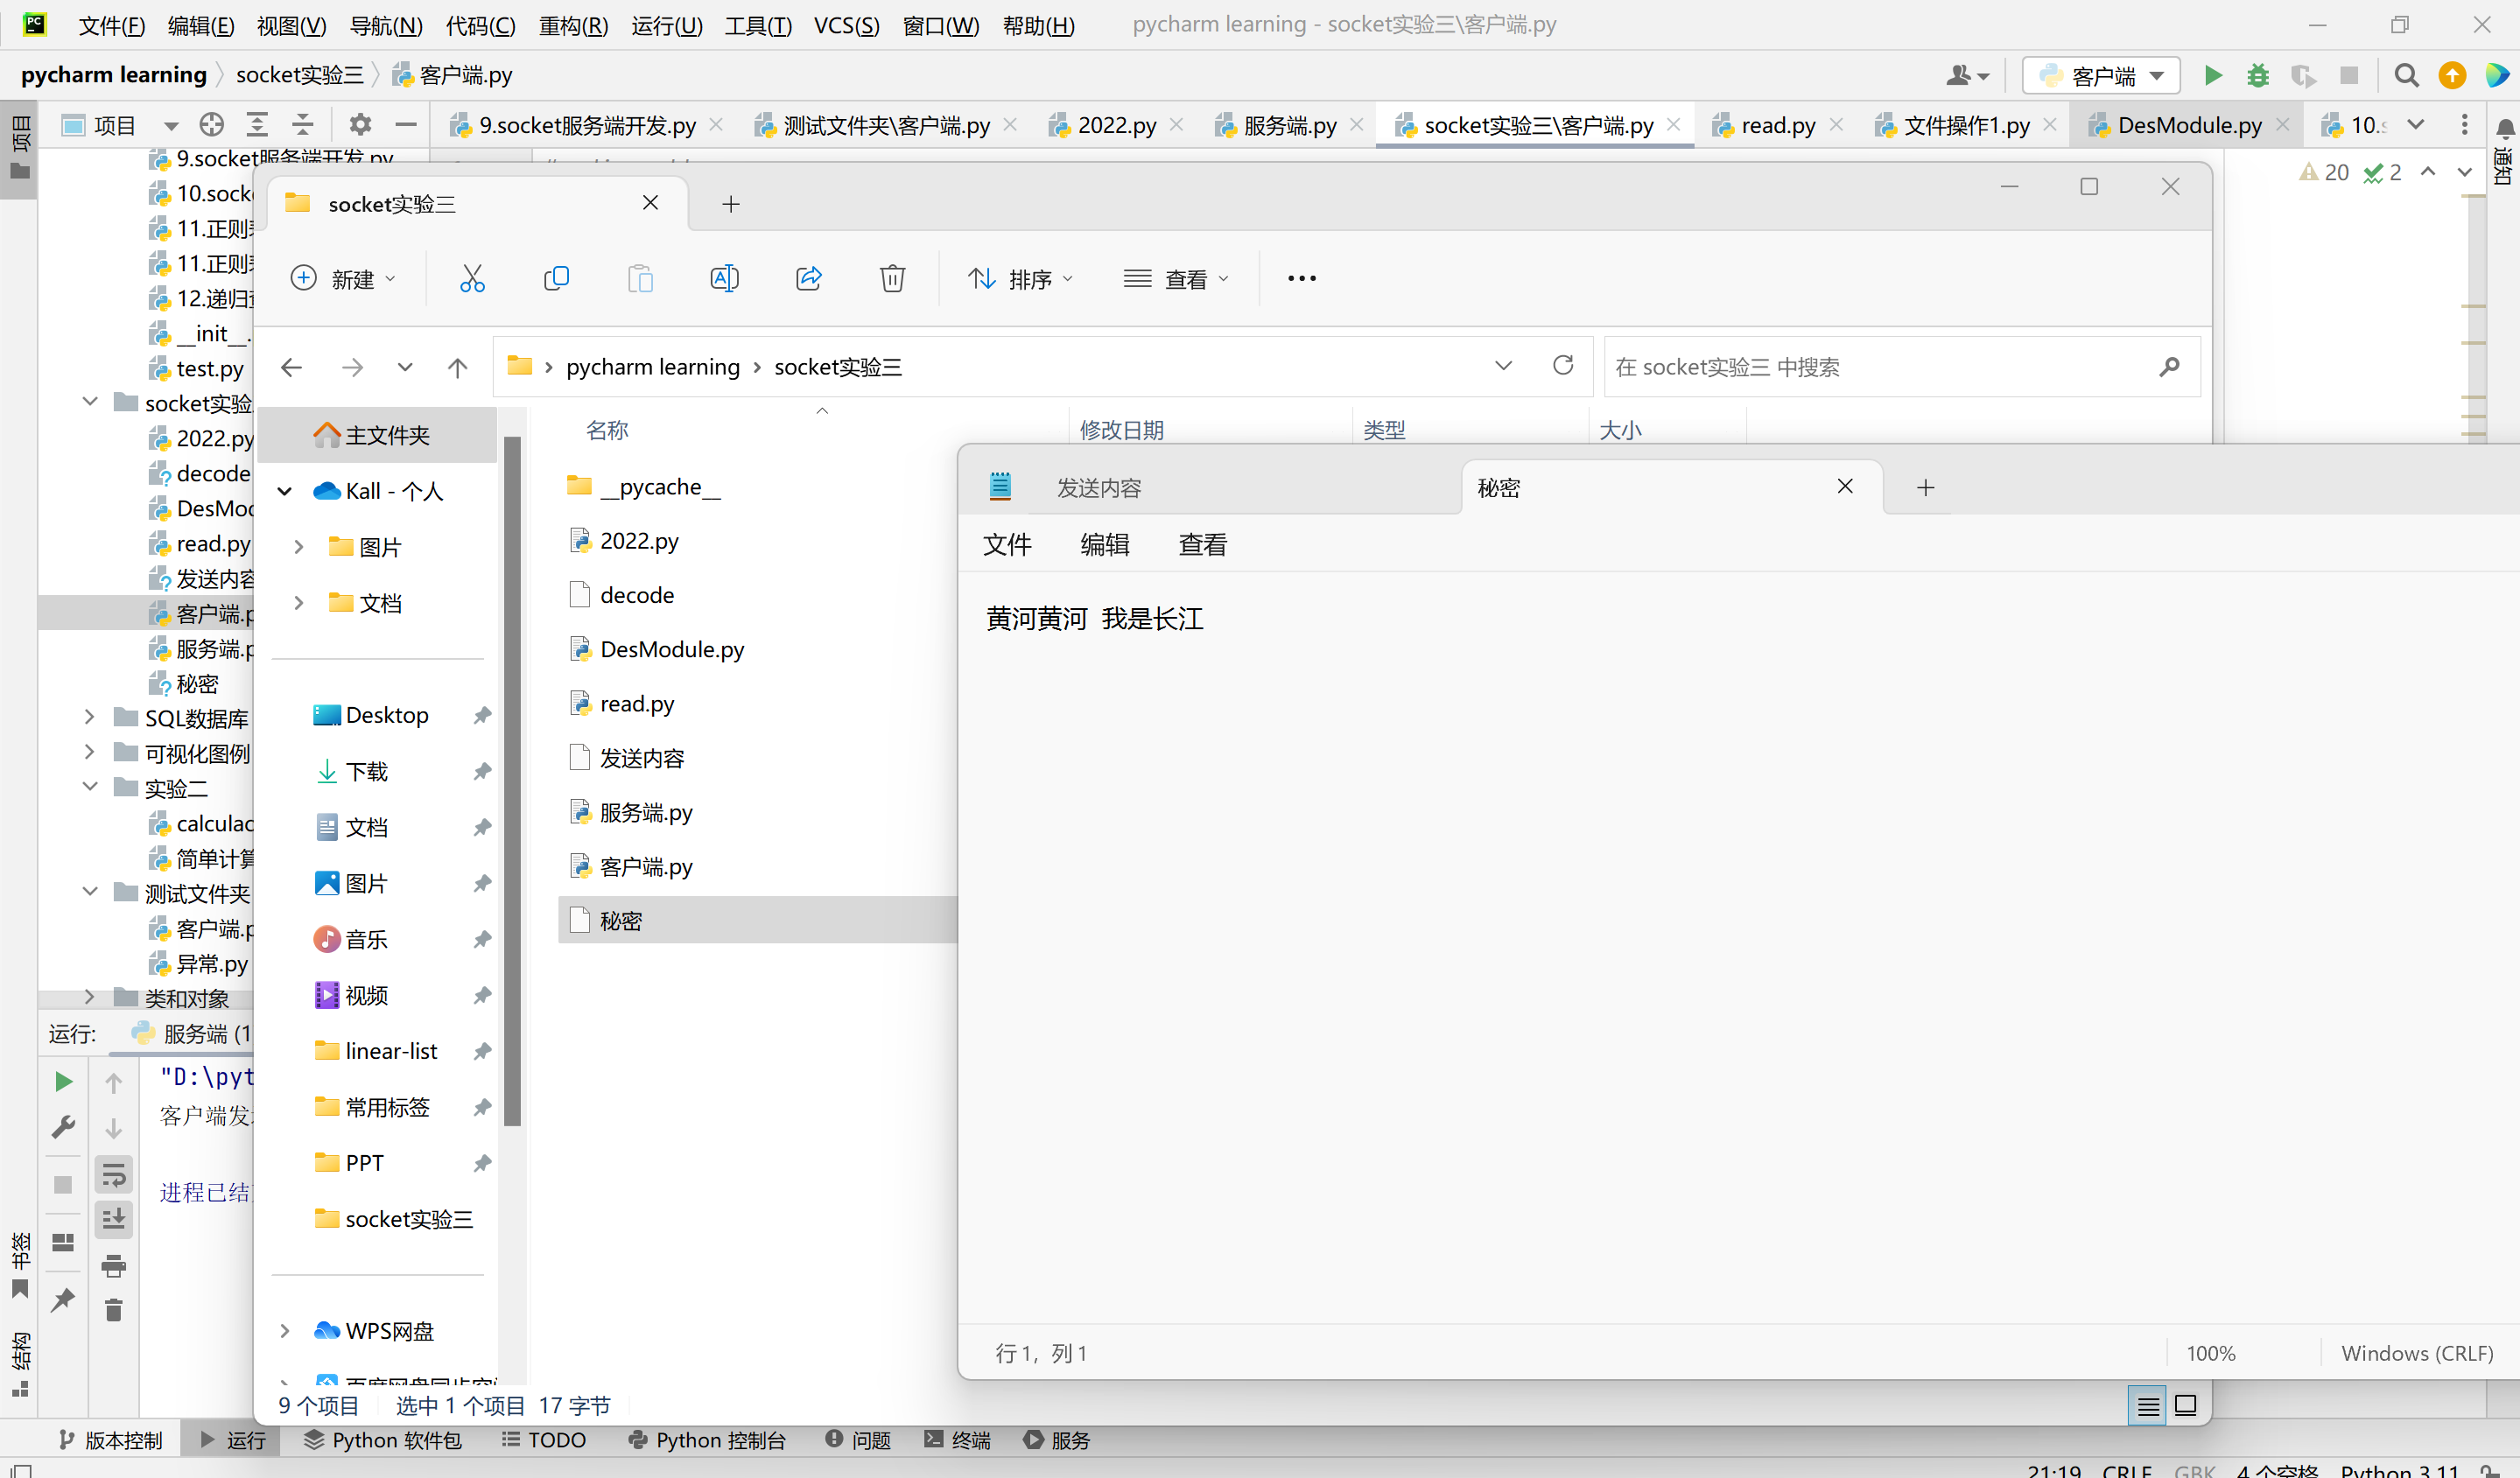Switch to the 发送内容 tab in Notepad
The image size is (2520, 1478).
point(1100,487)
